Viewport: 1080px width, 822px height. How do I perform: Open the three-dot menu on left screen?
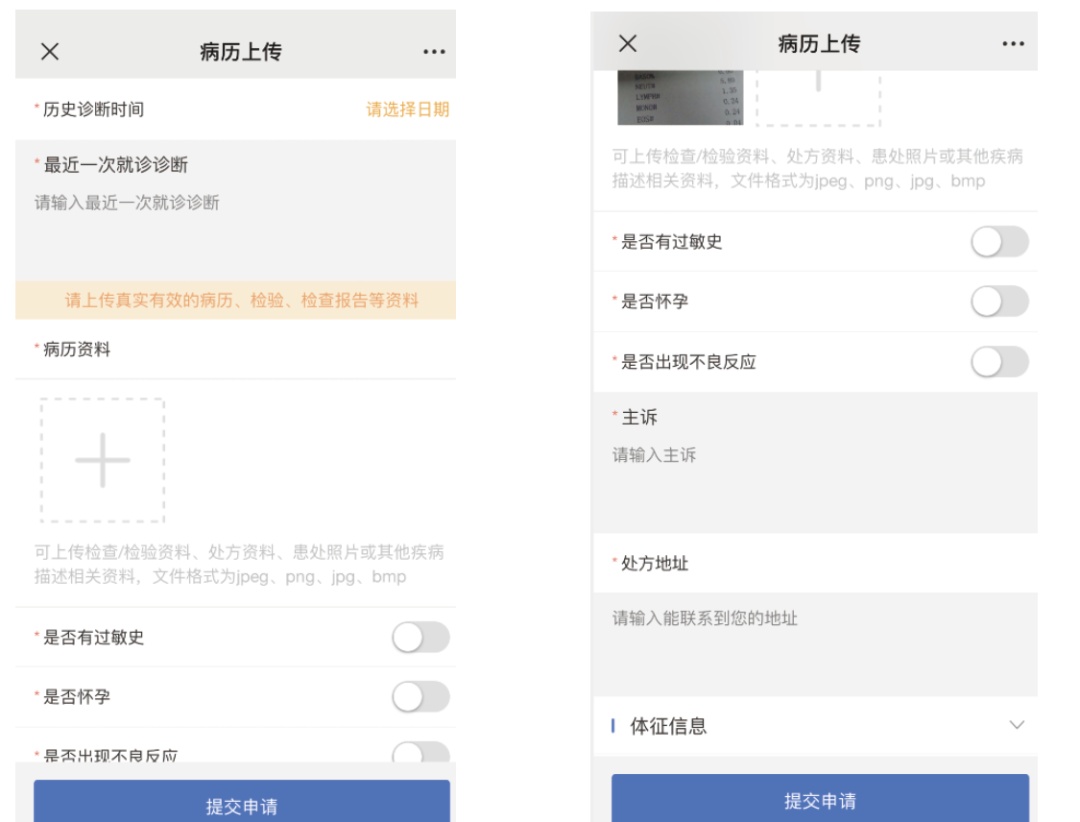click(433, 53)
